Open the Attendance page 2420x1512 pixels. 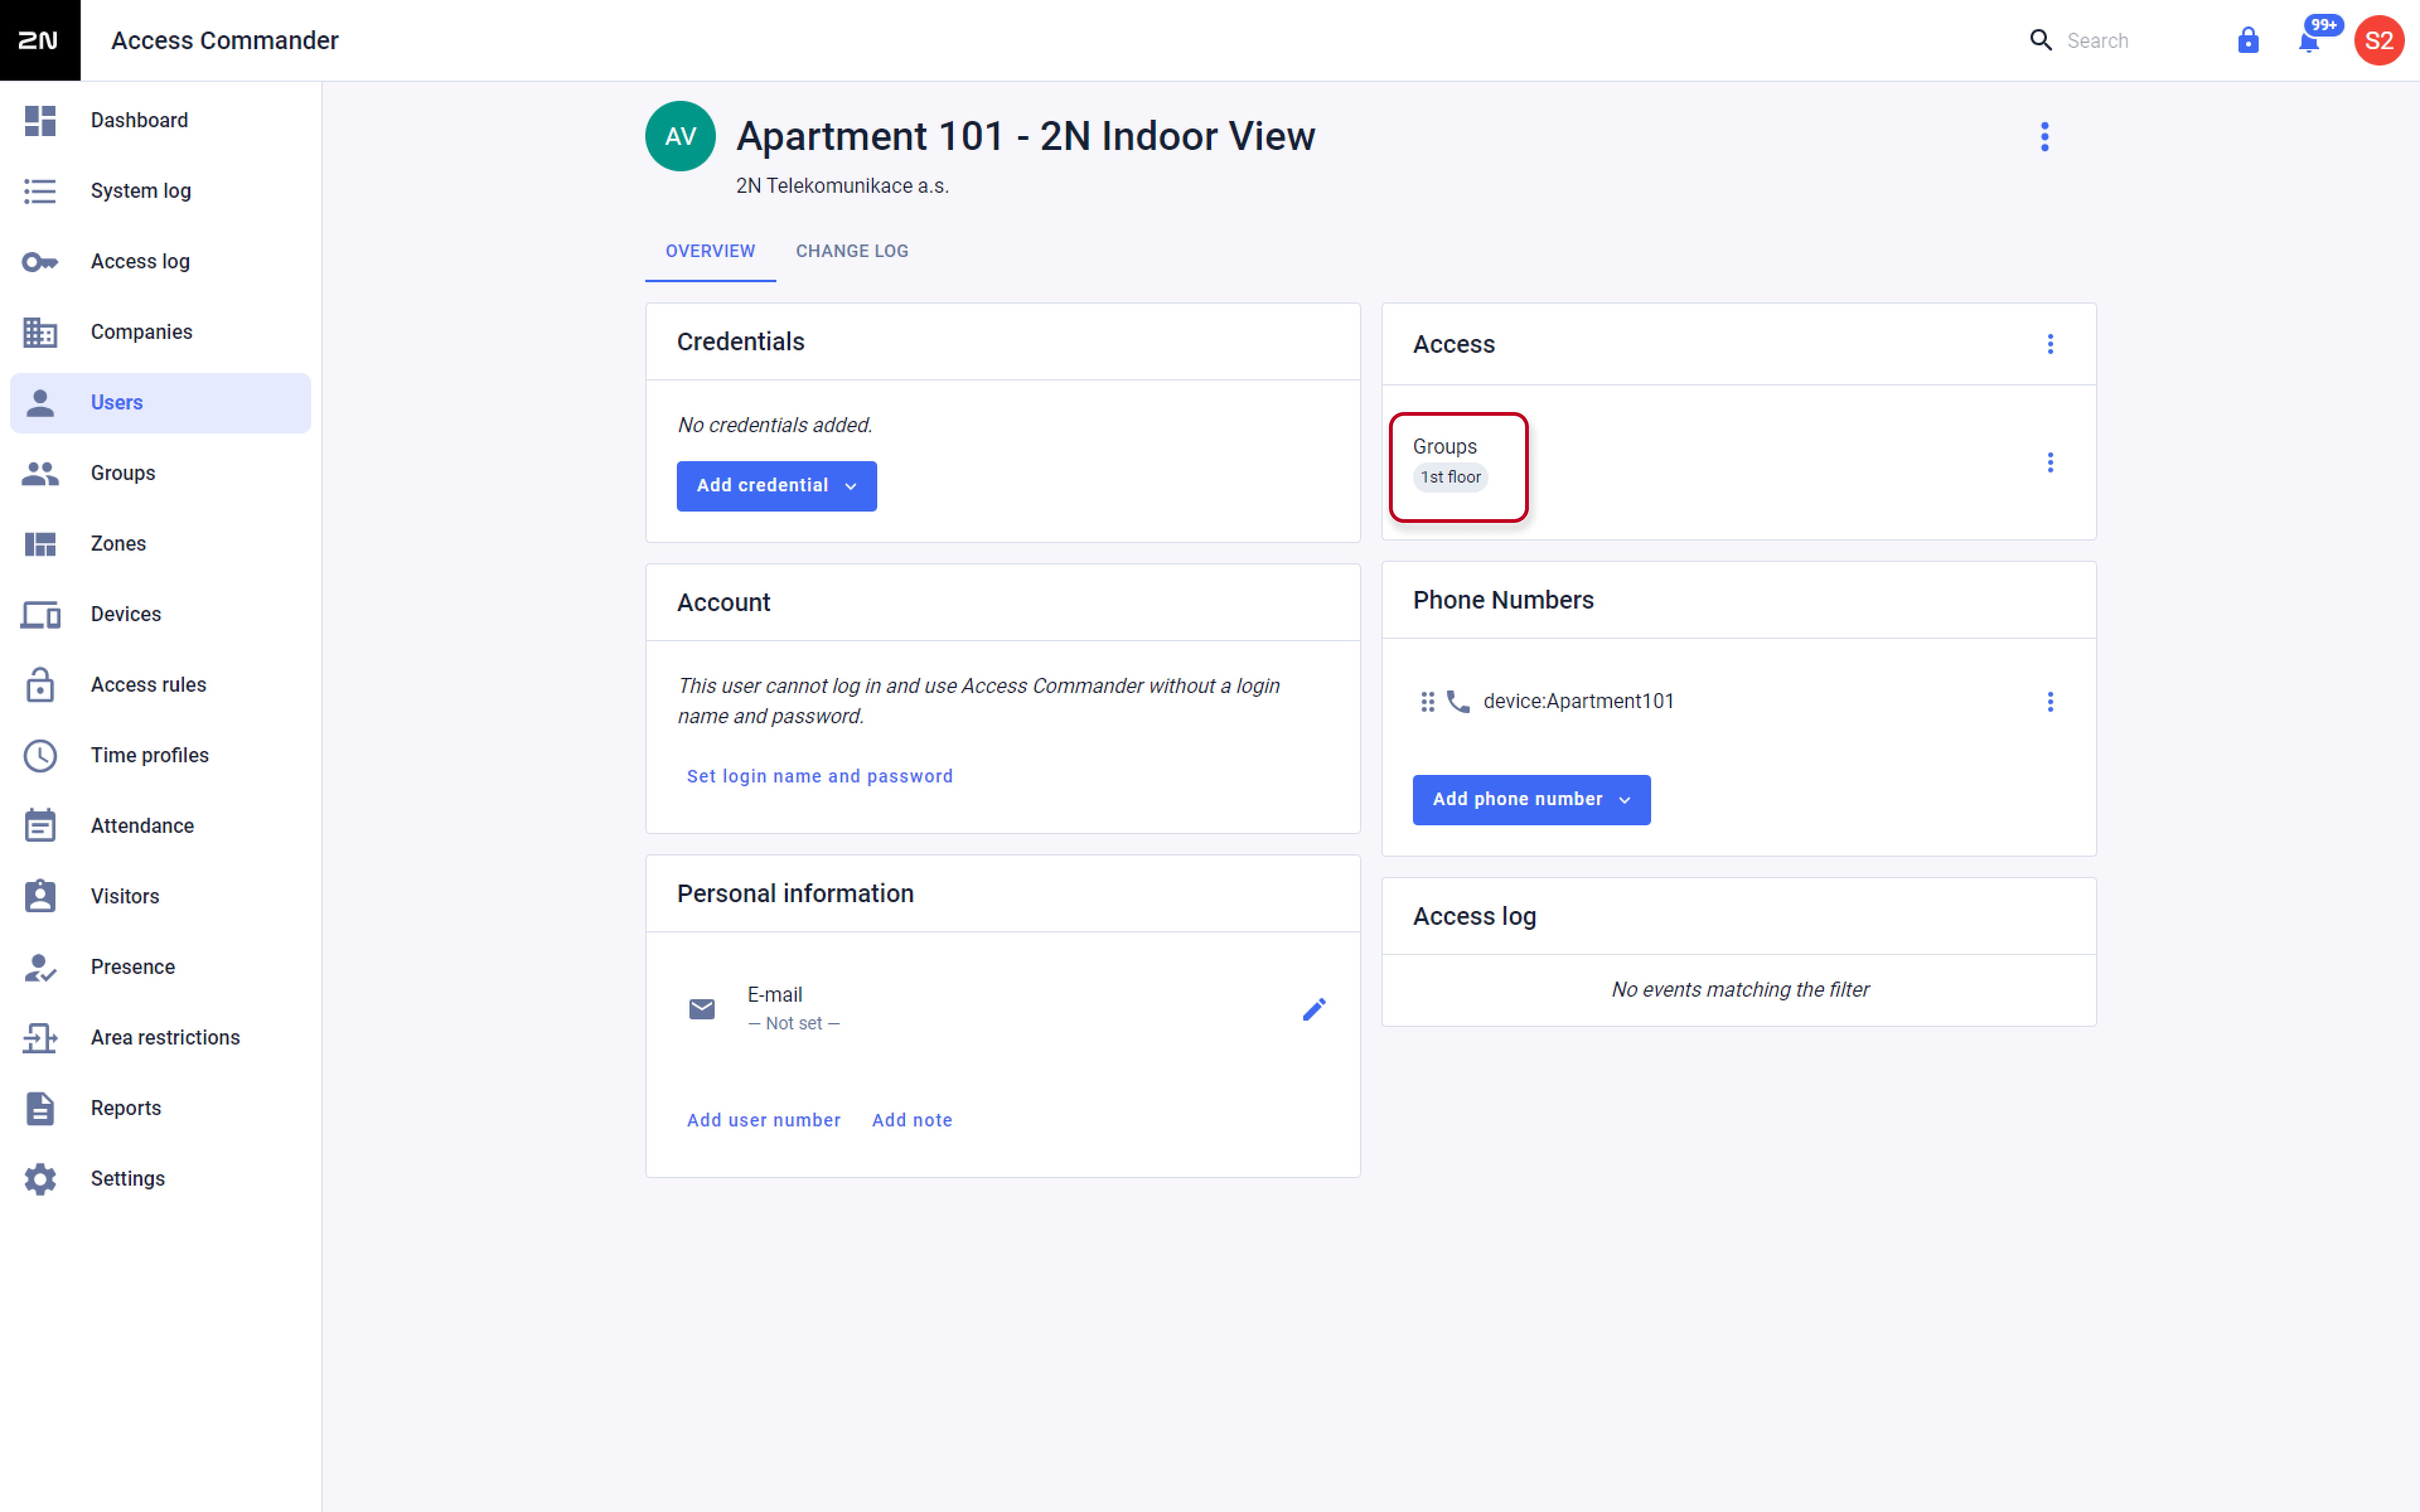160,826
